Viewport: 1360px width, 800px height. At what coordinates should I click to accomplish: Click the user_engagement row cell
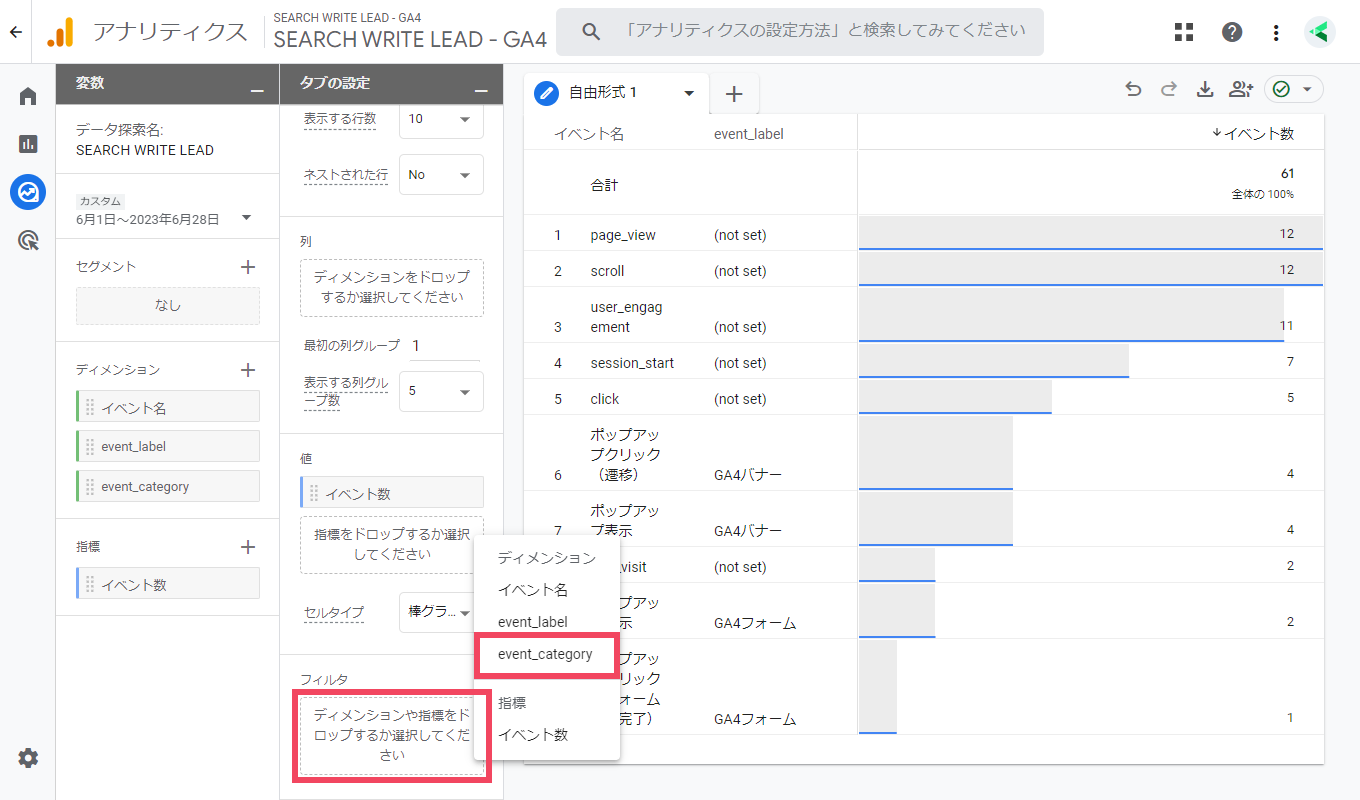coord(626,317)
